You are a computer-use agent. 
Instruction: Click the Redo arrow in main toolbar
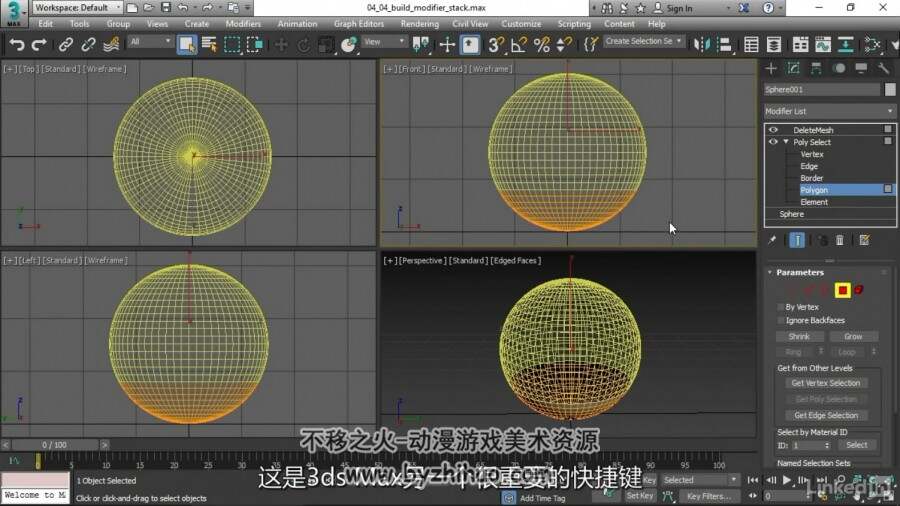tap(39, 44)
